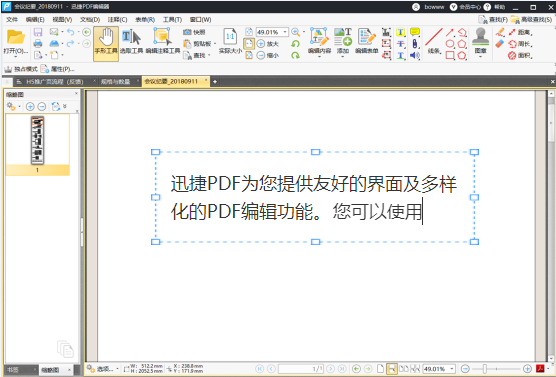Select the underline text tool
Screen dimensions: 556x377
(x=401, y=55)
